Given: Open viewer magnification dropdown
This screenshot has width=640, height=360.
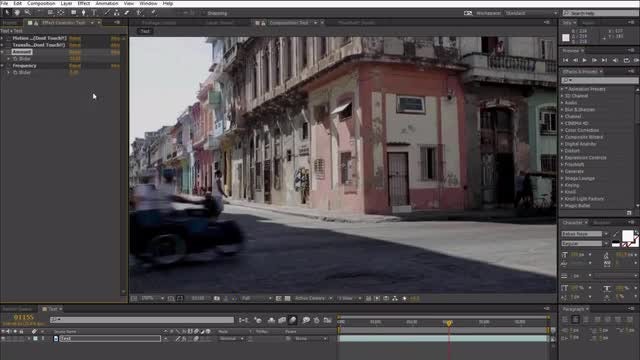Looking at the screenshot, I should pos(152,298).
